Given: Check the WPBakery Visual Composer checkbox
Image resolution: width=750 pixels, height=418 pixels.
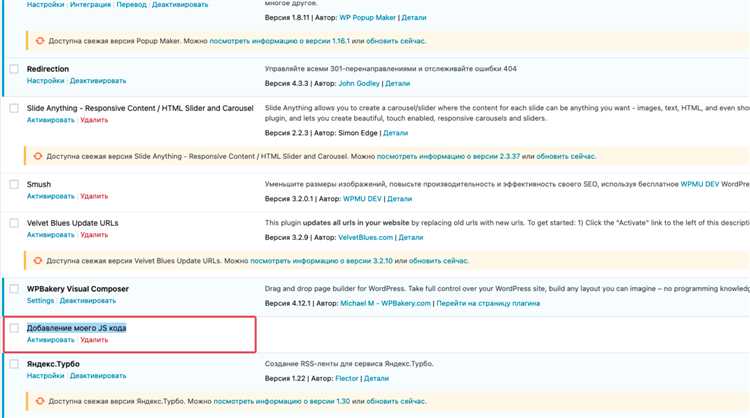Looking at the screenshot, I should [x=14, y=288].
